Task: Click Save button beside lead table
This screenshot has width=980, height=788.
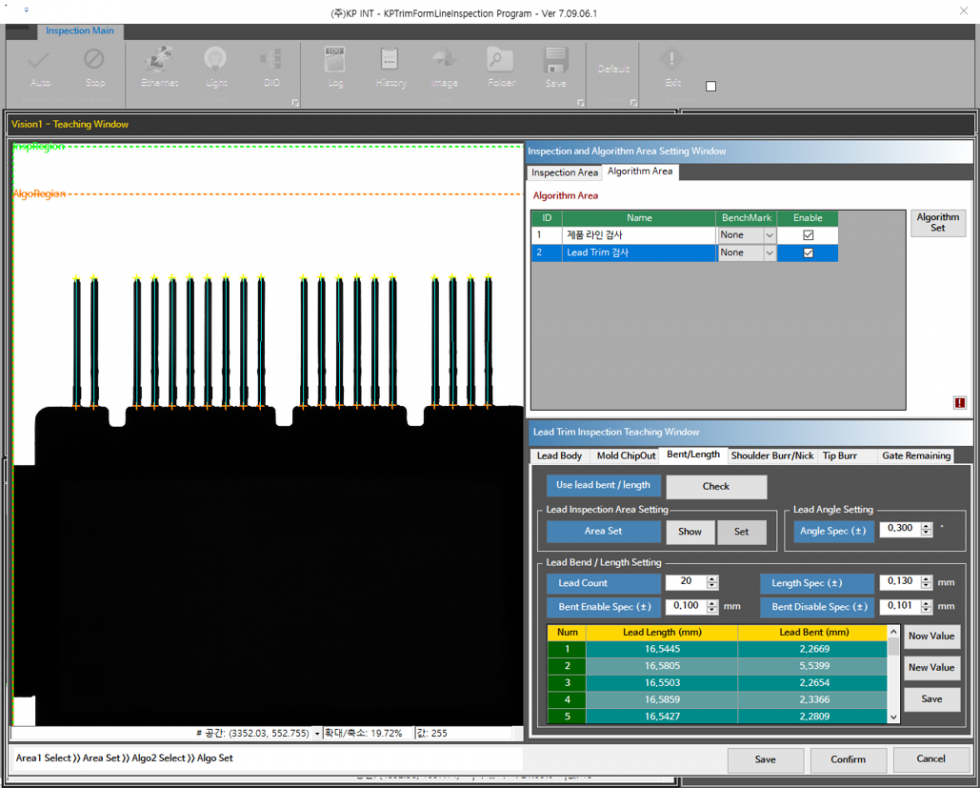Action: tap(931, 699)
